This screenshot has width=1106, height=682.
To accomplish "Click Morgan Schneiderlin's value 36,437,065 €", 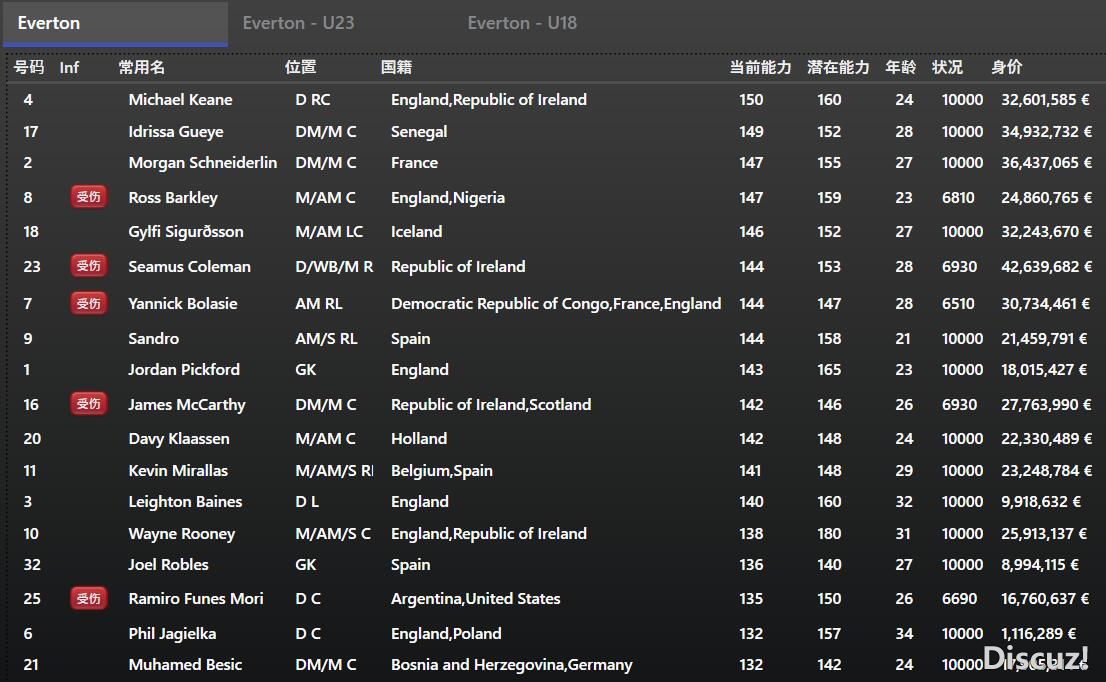I will pos(1046,163).
